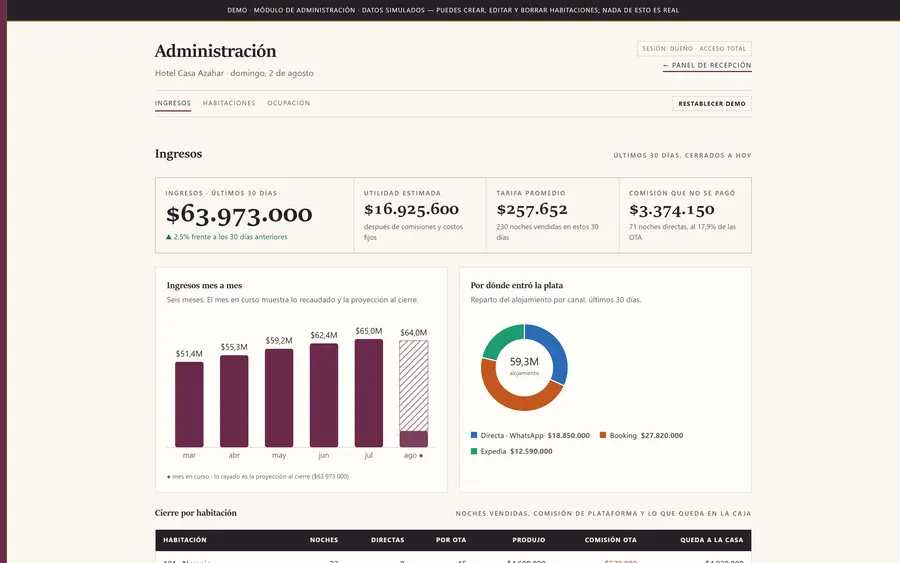Image resolution: width=900 pixels, height=563 pixels.
Task: Click the $3.374.150 comisión value
Action: click(x=672, y=209)
